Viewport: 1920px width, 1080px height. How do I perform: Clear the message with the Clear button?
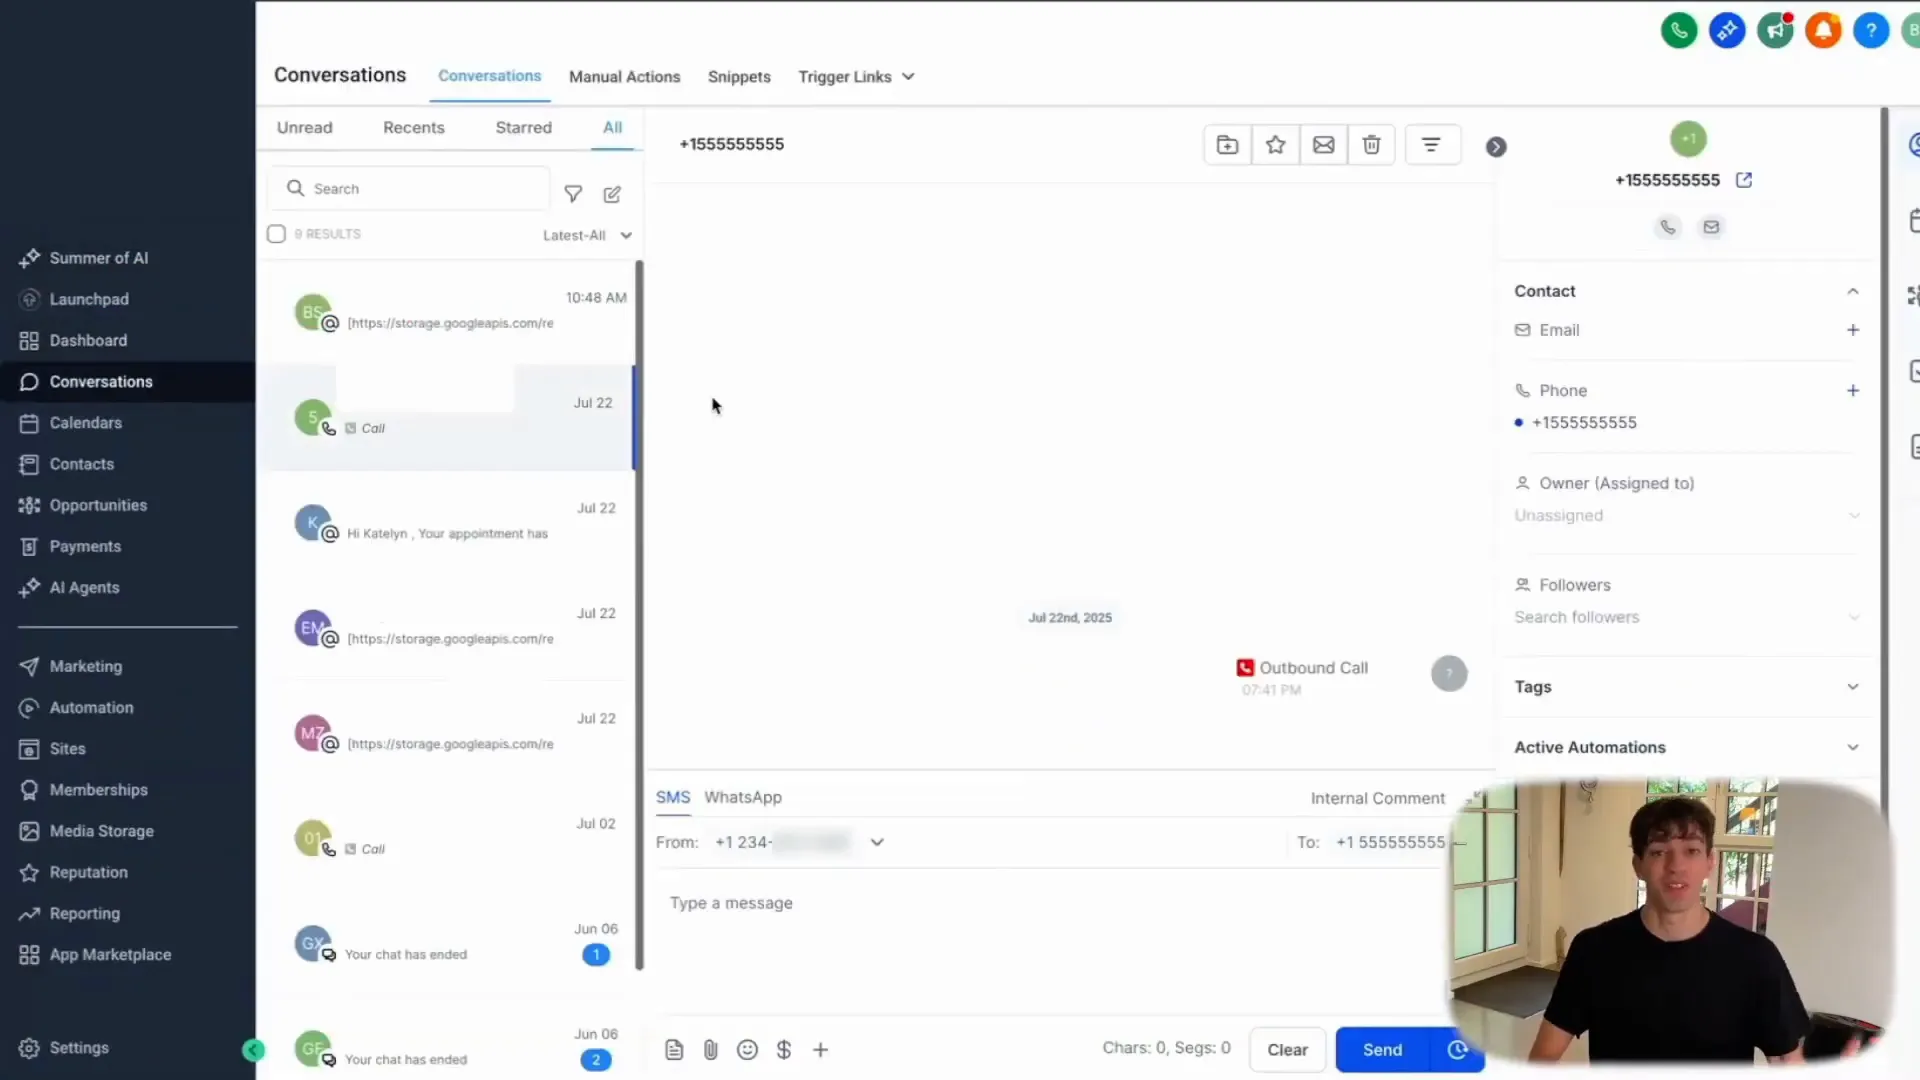click(x=1286, y=1049)
